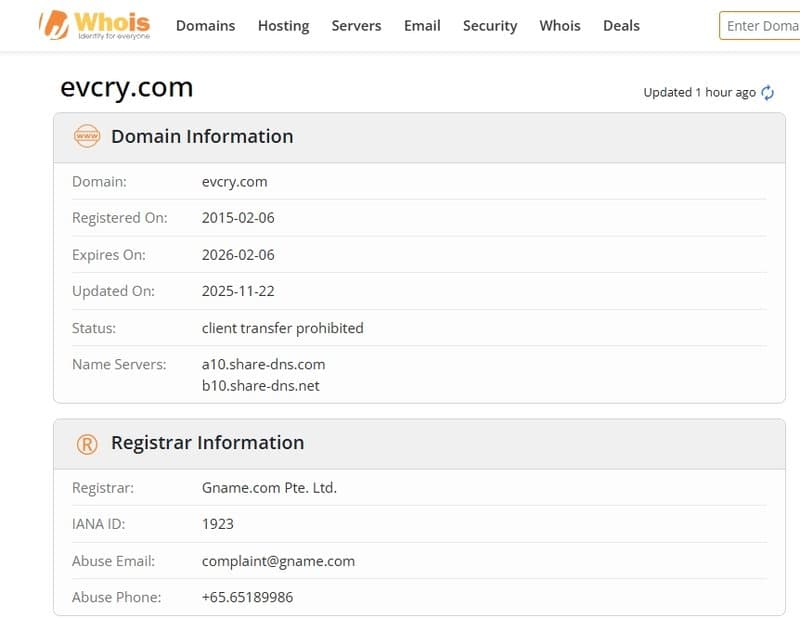Click the registered R icon beside Registrar Information
This screenshot has width=800, height=618.
(x=87, y=444)
